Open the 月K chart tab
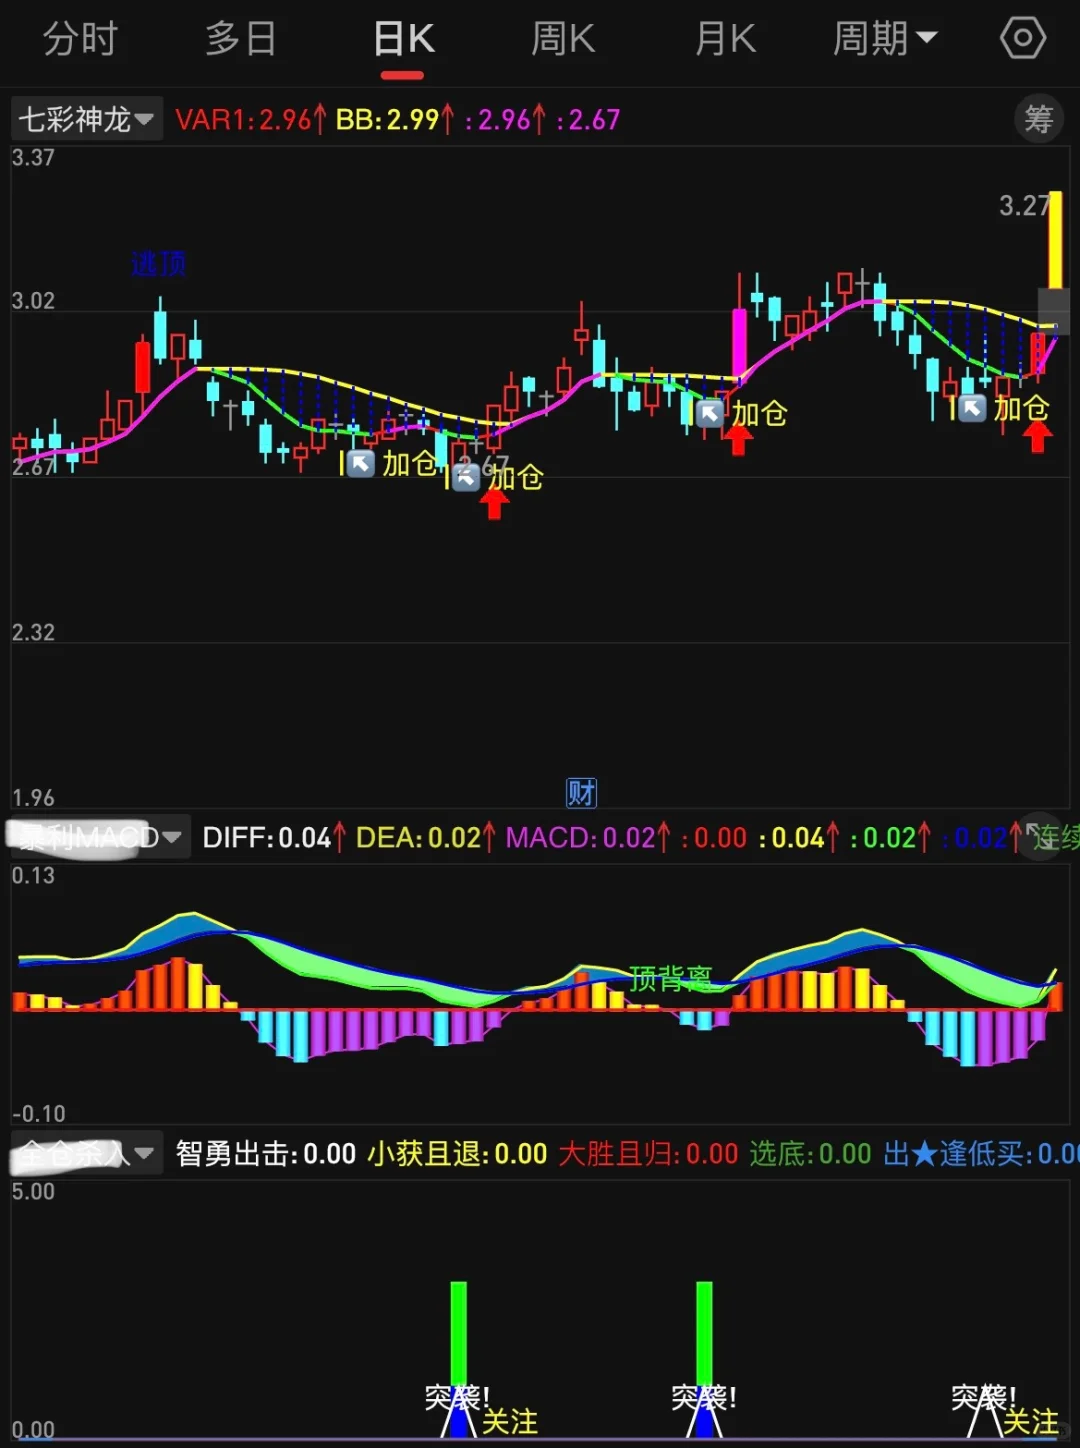The width and height of the screenshot is (1080, 1448). click(x=725, y=40)
